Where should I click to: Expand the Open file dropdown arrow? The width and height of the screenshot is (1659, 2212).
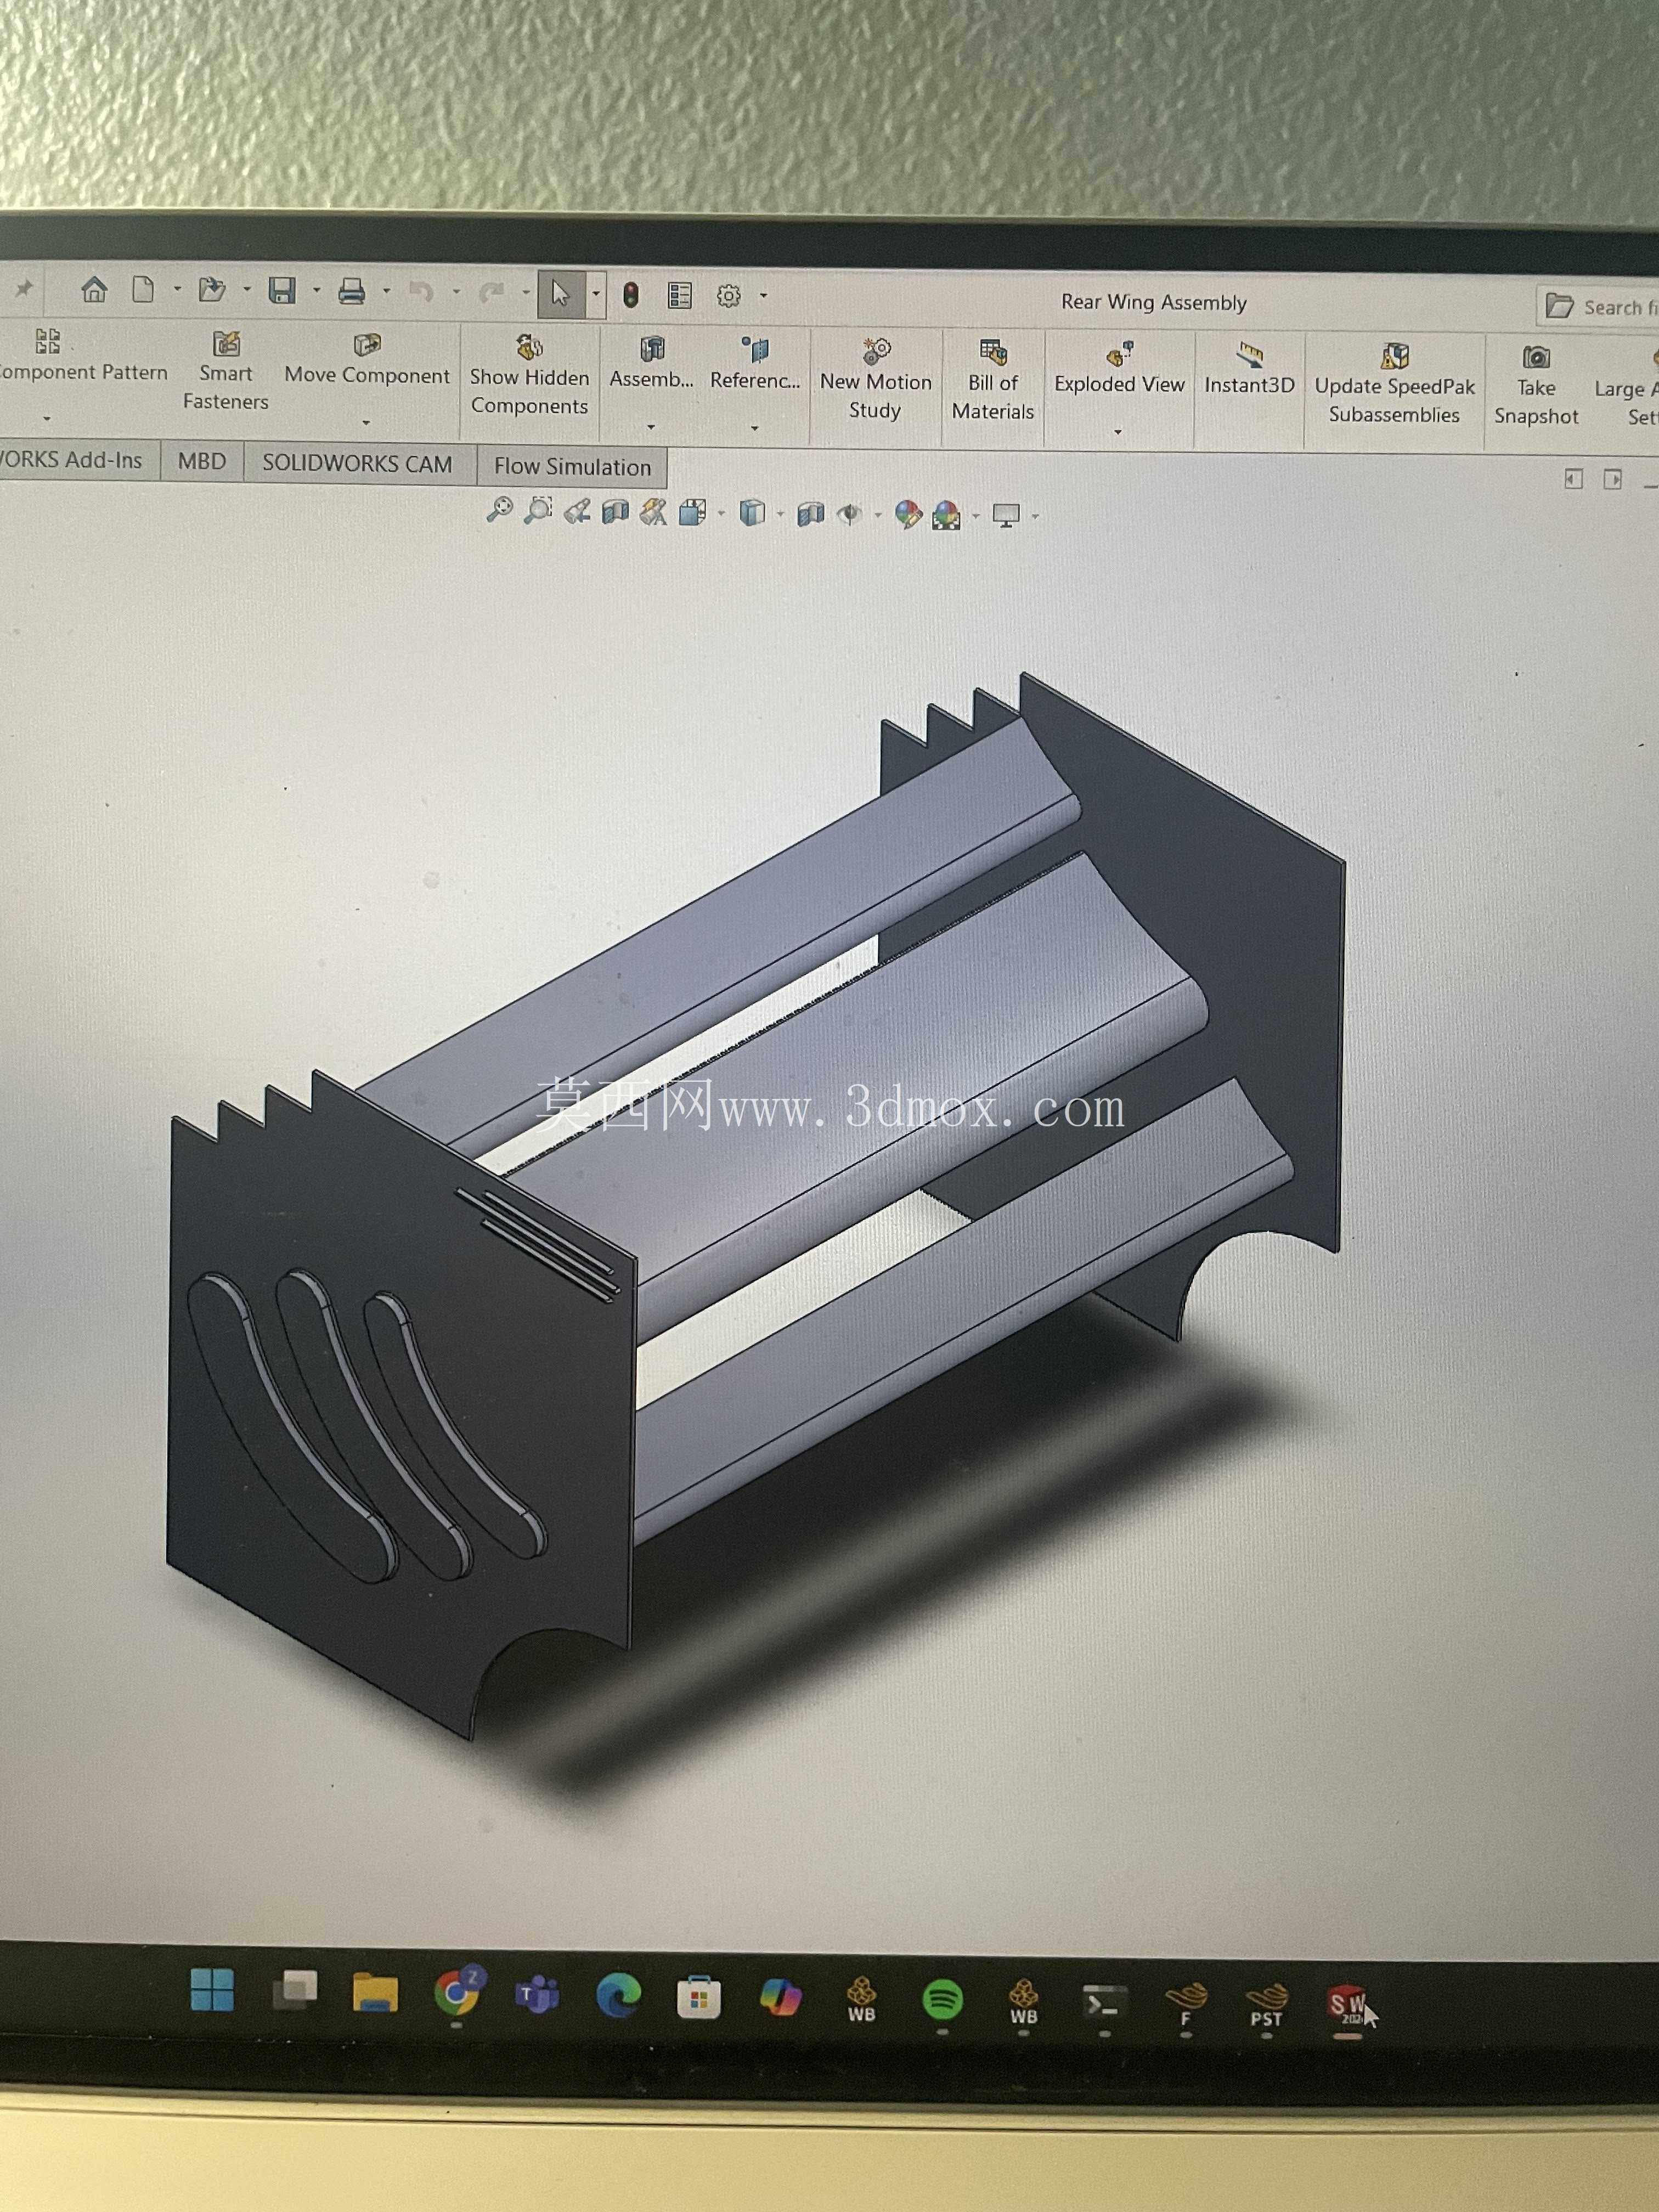(246, 290)
